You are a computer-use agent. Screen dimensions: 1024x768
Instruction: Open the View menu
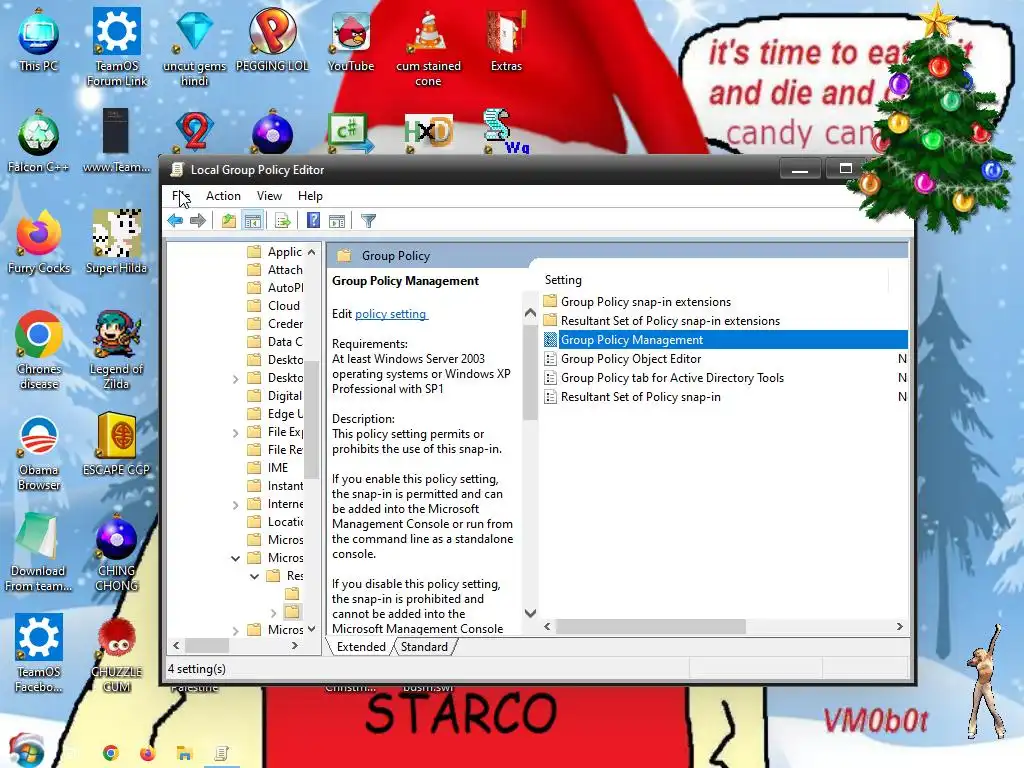(x=269, y=196)
